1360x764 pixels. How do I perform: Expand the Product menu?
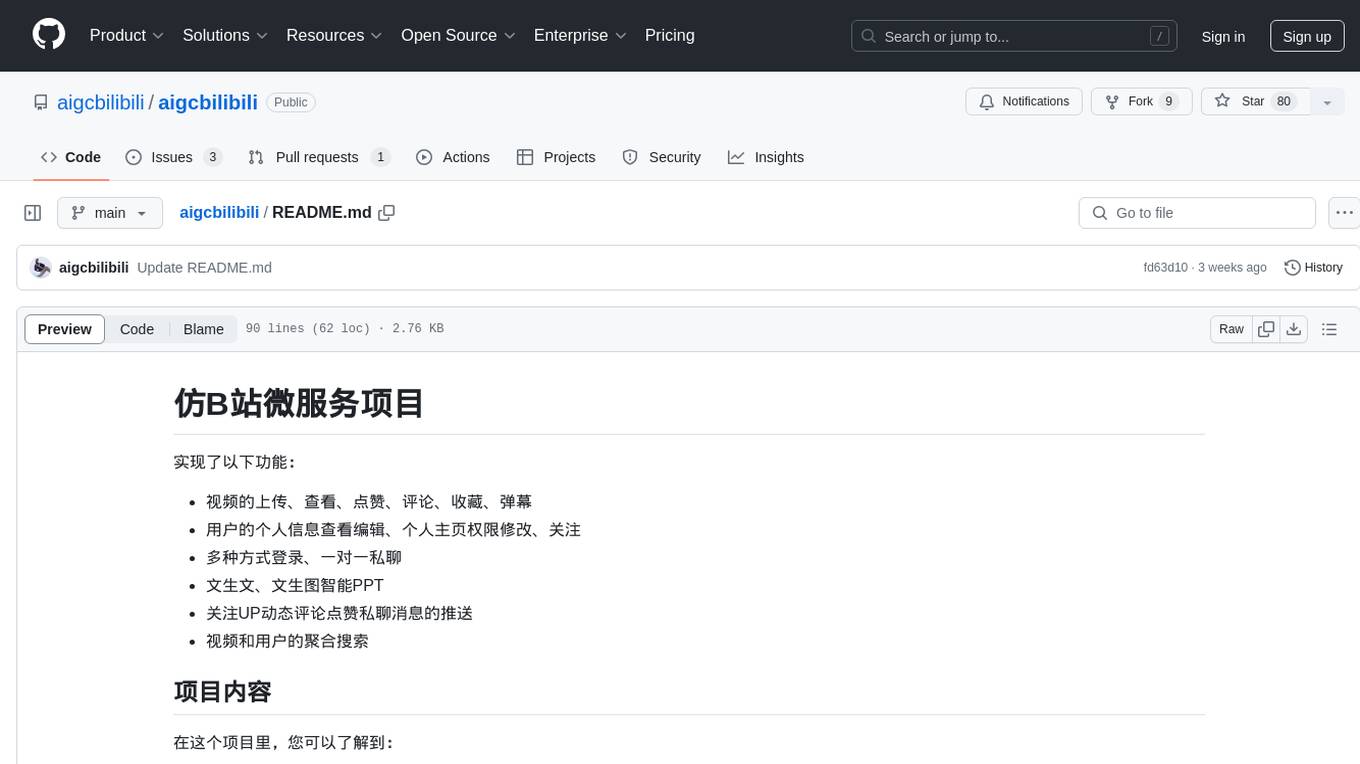coord(127,35)
